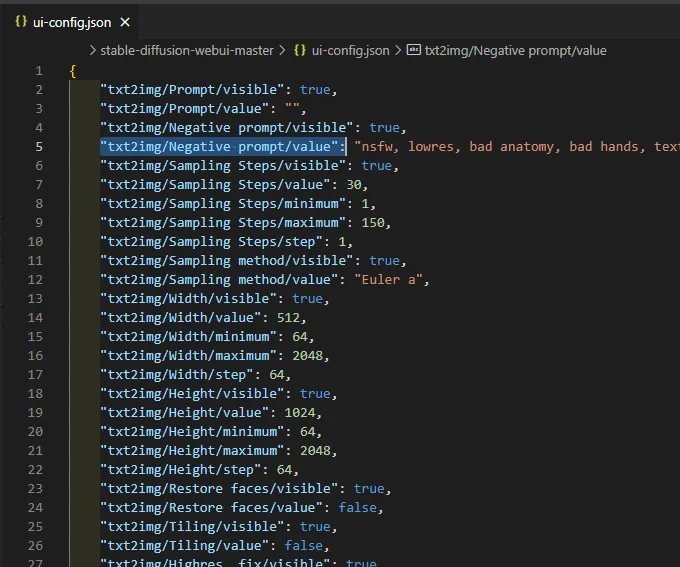Click line number 5 in gutter

coord(39,147)
